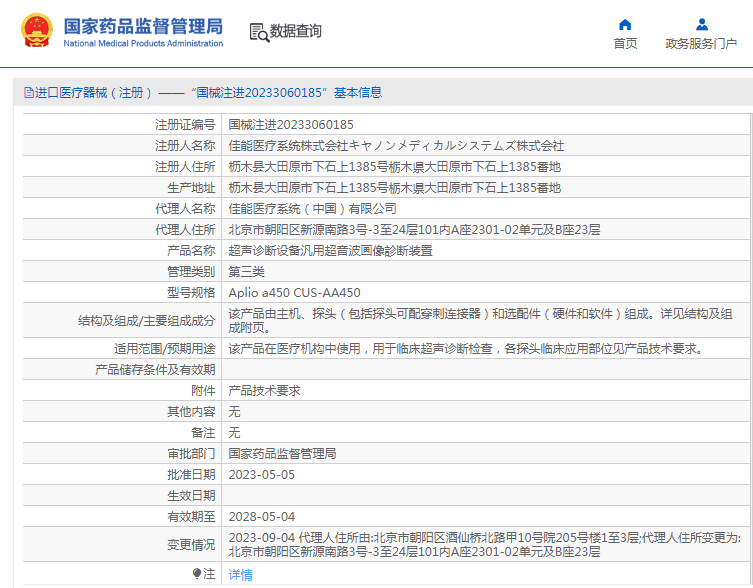The image size is (753, 588).
Task: Select 国家药品监督管理局 in 审批部门 row
Action: 282,453
